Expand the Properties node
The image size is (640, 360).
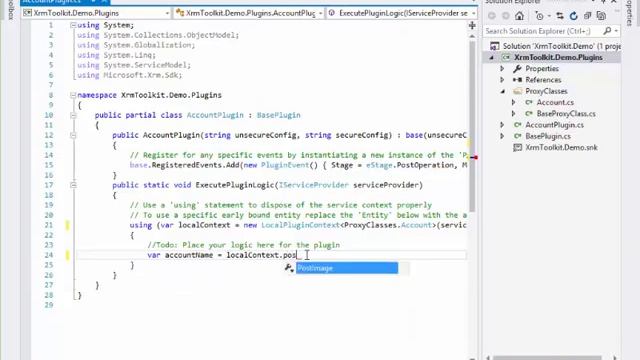pyautogui.click(x=502, y=69)
